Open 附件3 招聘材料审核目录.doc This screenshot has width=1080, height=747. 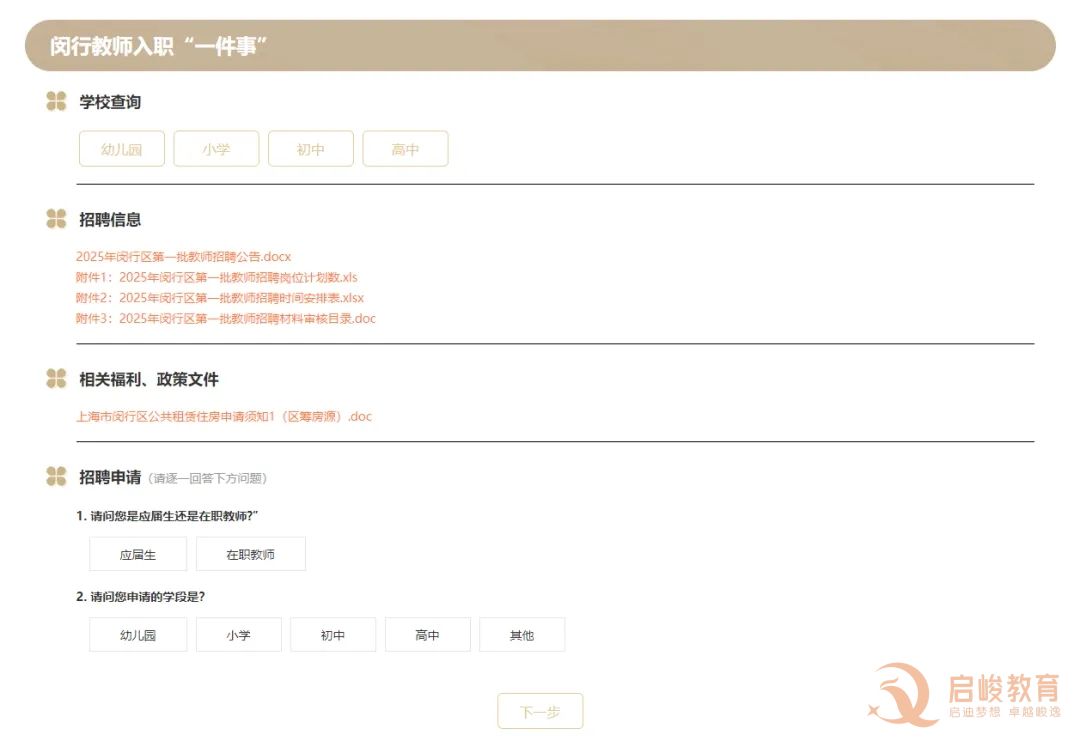point(226,319)
